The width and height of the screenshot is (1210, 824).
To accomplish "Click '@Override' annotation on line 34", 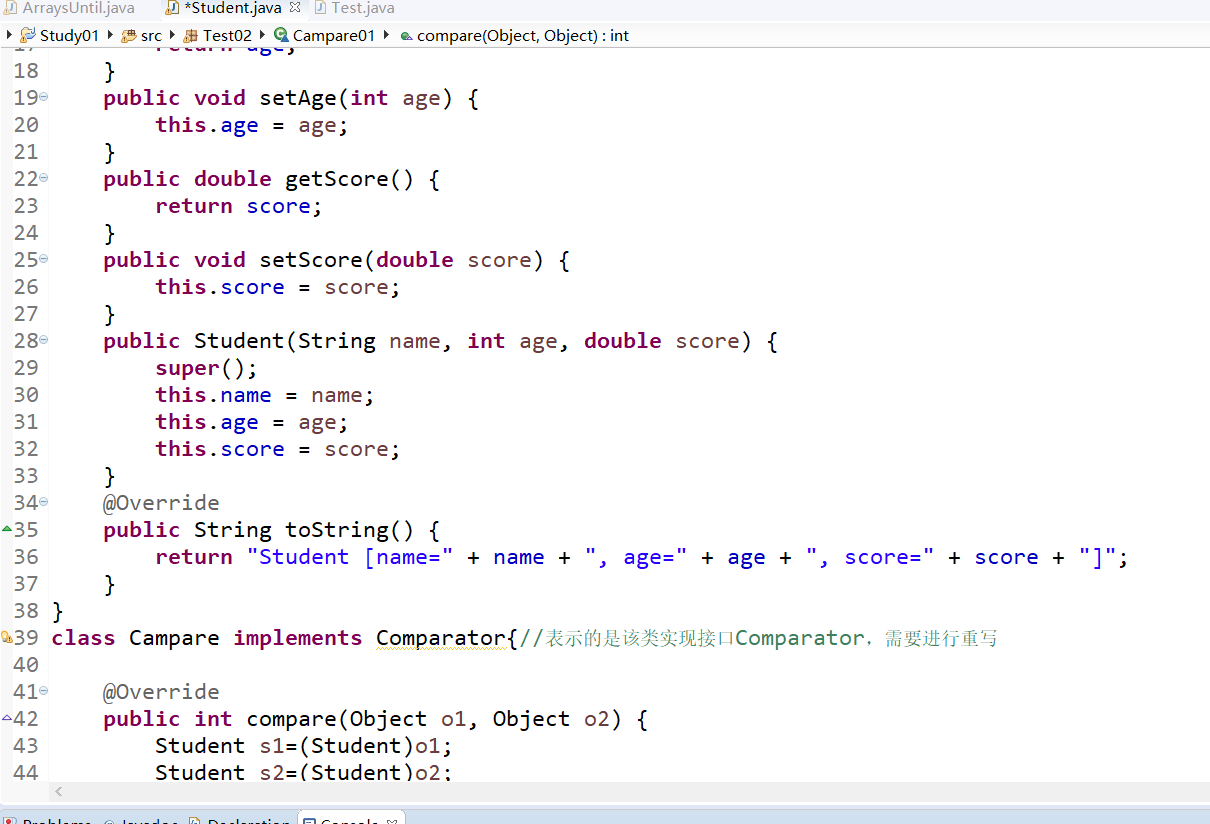I will point(161,503).
